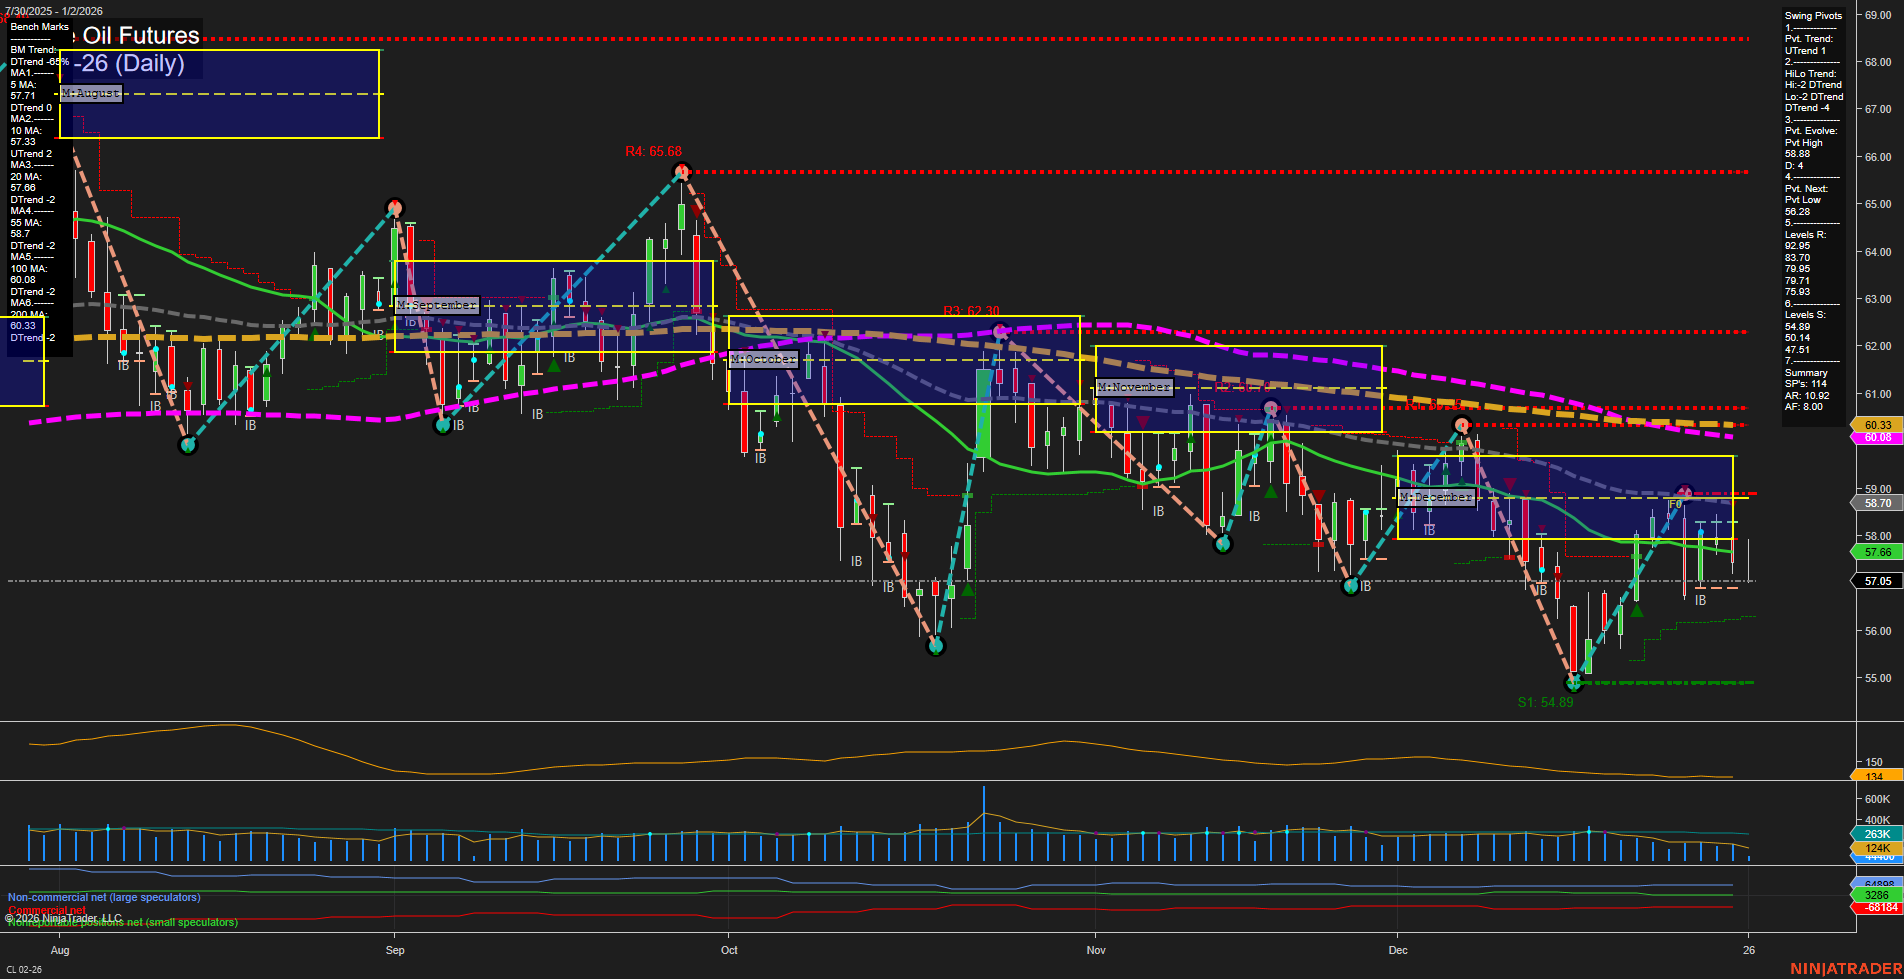Screen dimensions: 1904x979
Task: Click the pivot circle marker above the M:December box
Action: (1461, 424)
